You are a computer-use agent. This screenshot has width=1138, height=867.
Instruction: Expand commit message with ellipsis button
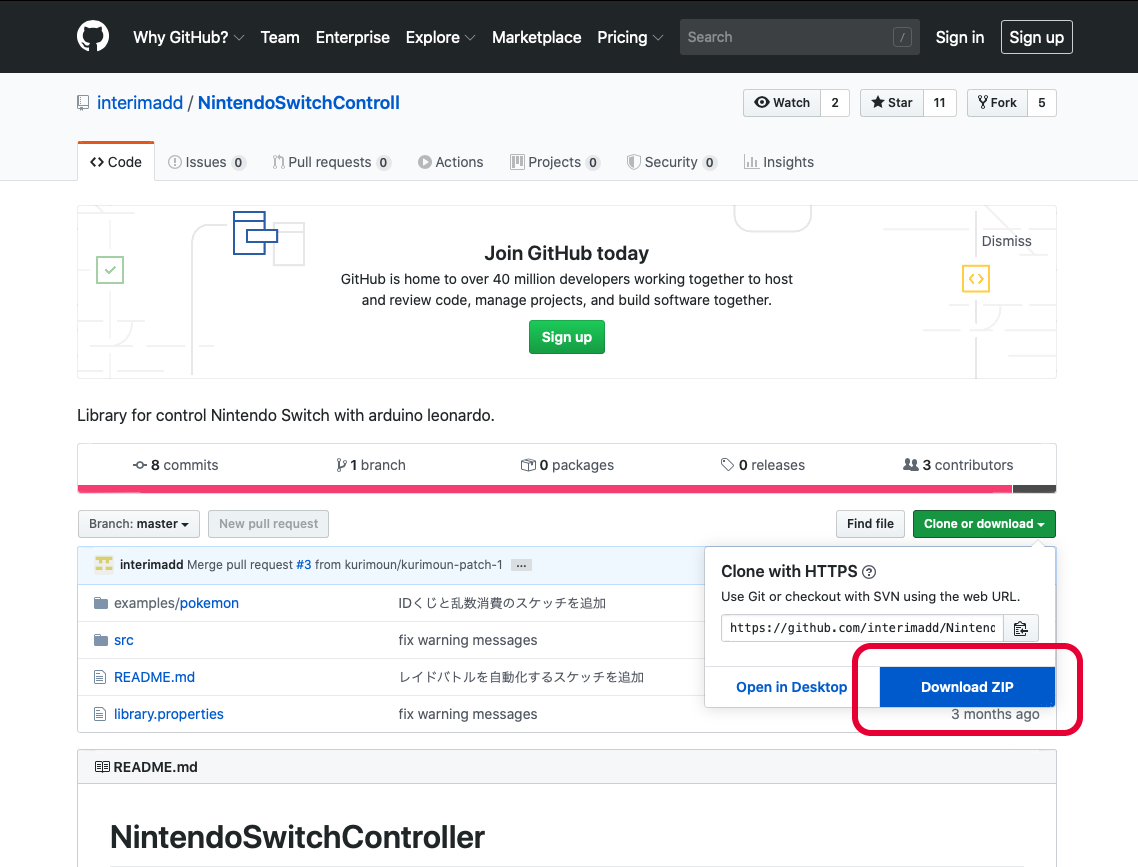point(521,565)
